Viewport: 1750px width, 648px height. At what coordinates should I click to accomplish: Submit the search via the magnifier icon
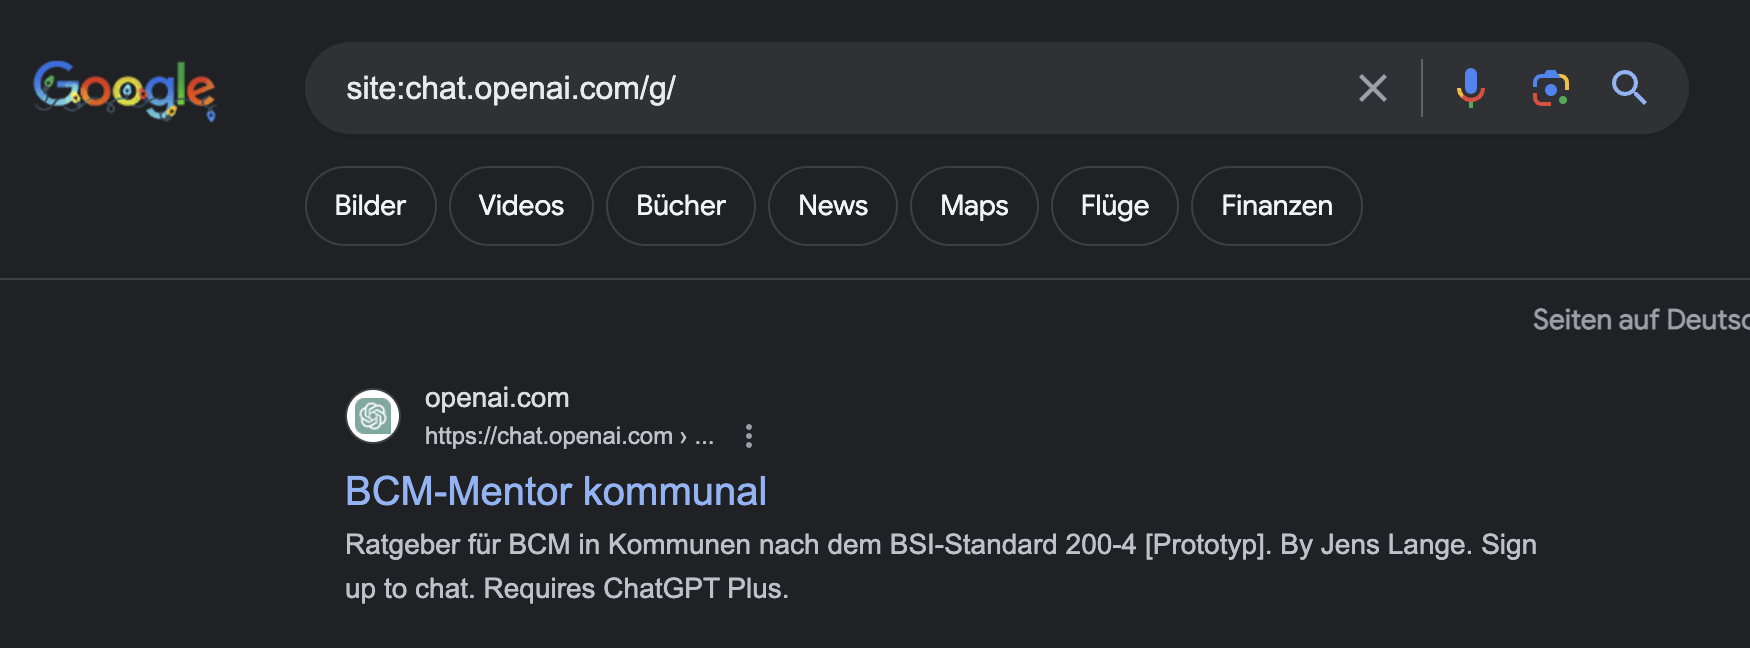(x=1630, y=88)
